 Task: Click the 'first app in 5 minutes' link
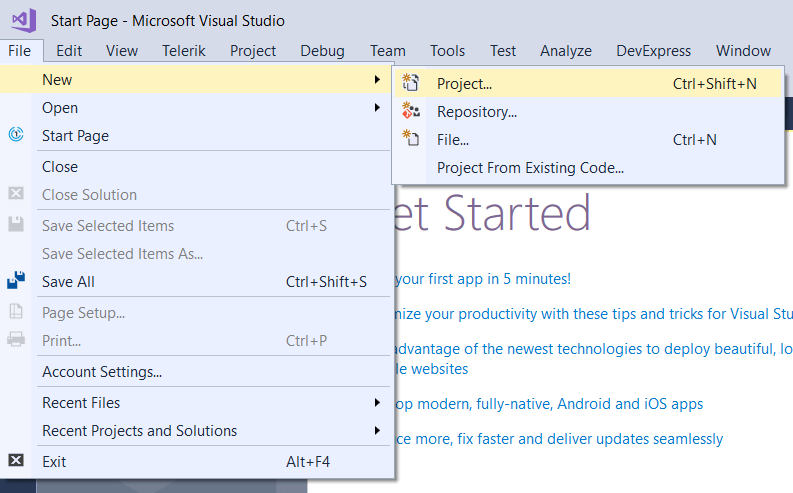point(485,279)
